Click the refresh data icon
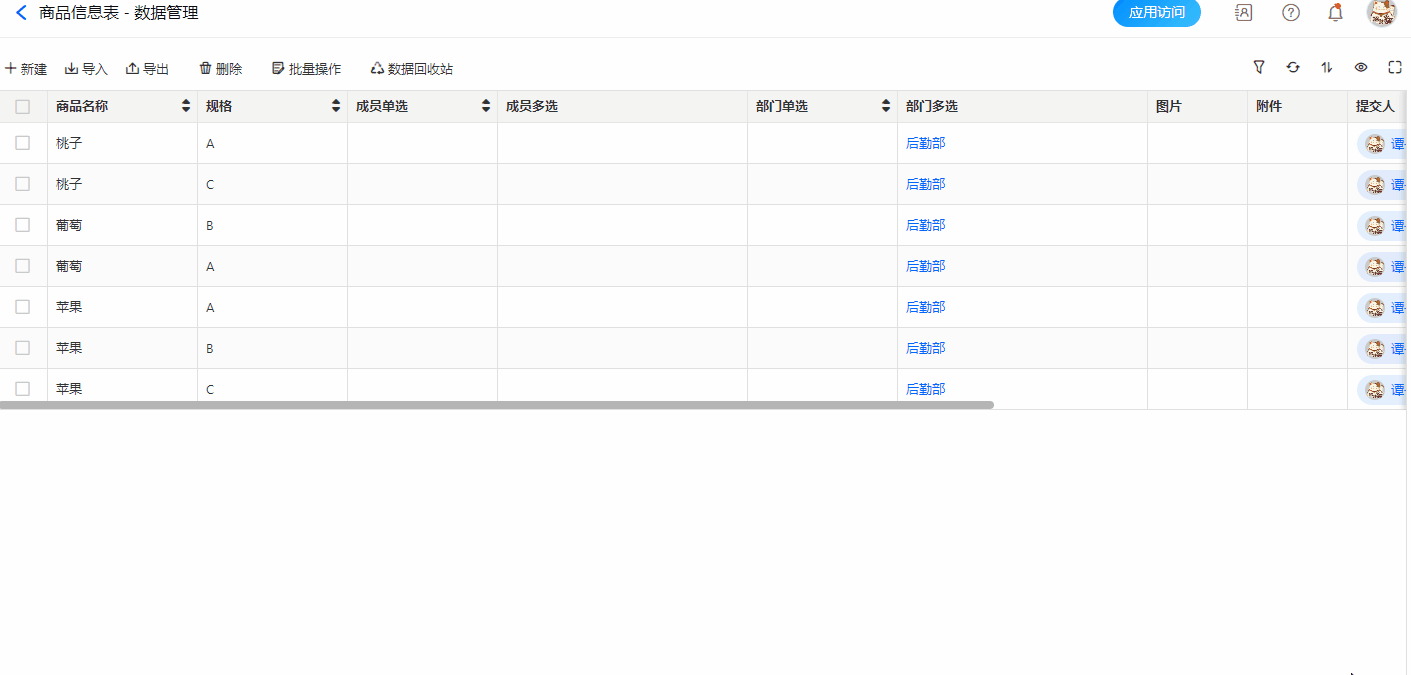Image resolution: width=1411 pixels, height=675 pixels. (x=1293, y=67)
